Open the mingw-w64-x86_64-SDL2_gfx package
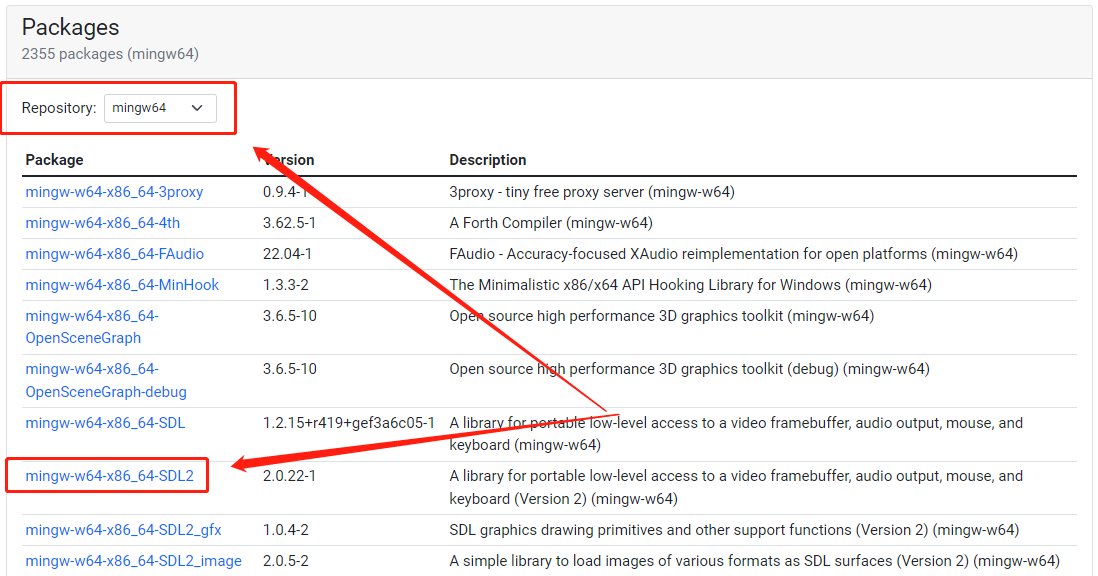This screenshot has height=576, width=1098. (x=123, y=530)
